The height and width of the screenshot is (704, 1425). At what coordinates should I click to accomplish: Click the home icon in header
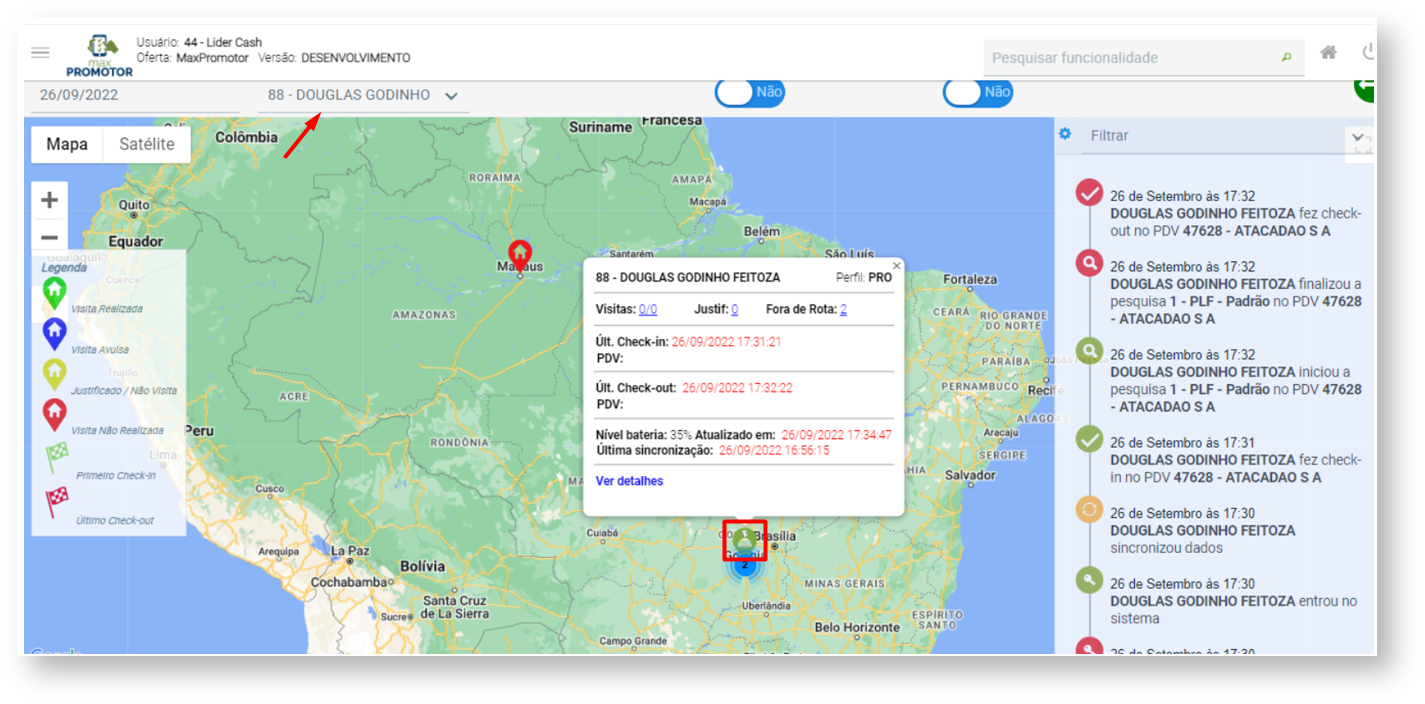click(x=1328, y=53)
